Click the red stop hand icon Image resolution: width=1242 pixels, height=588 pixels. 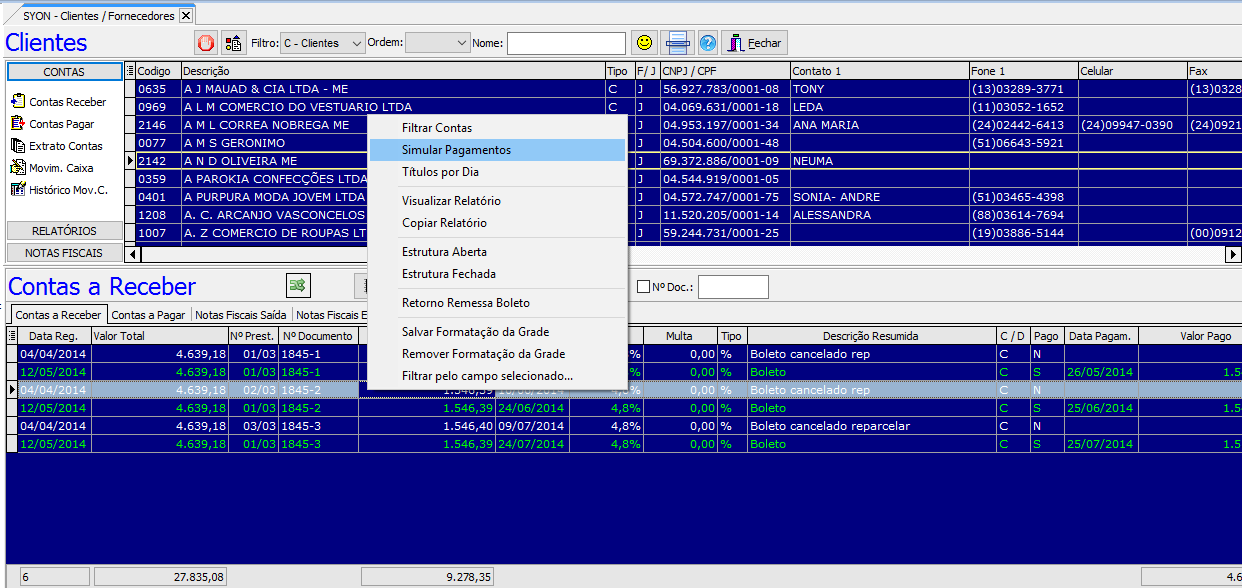pos(206,43)
